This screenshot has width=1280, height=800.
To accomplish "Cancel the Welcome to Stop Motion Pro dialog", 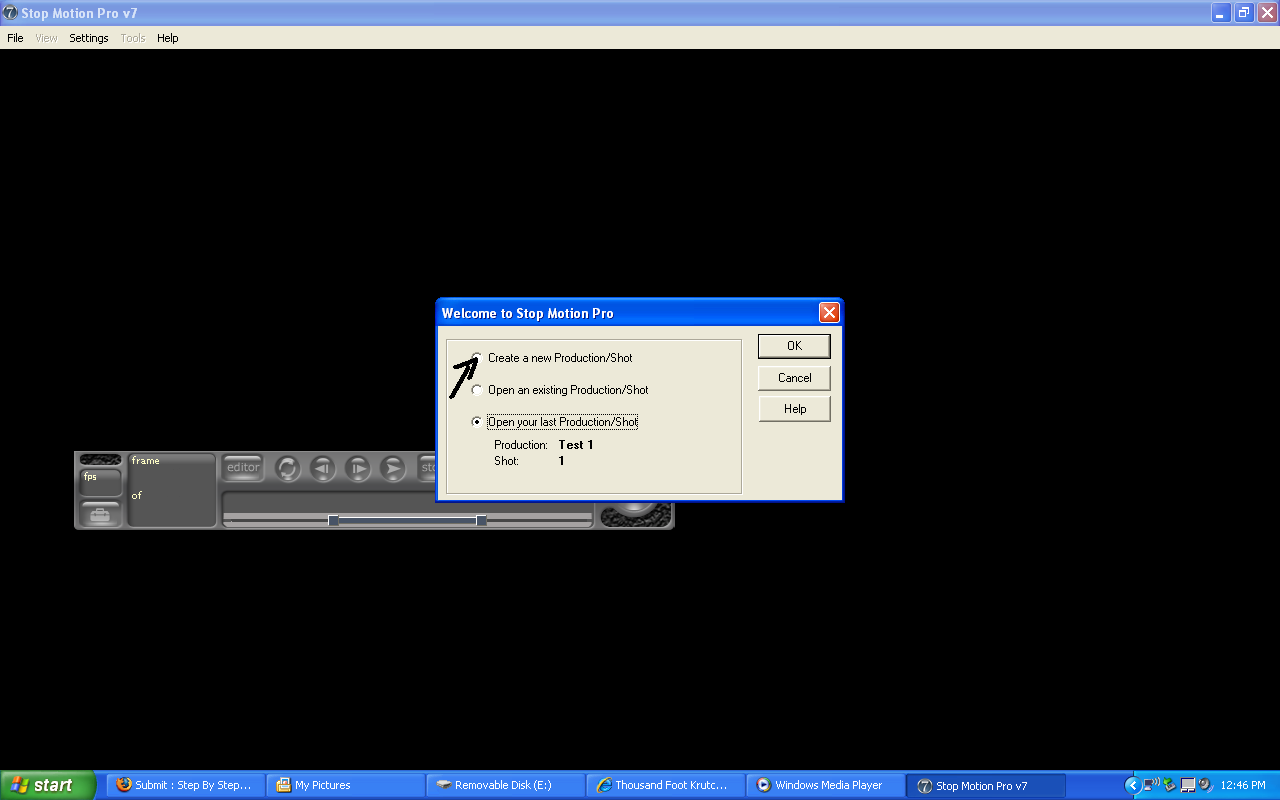I will tap(794, 378).
